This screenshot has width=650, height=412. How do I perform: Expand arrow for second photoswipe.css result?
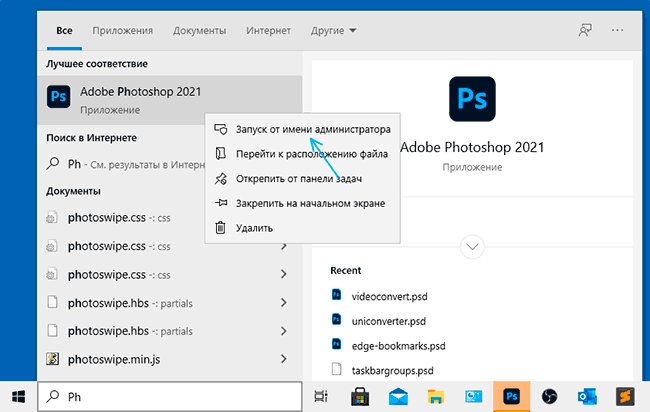[x=284, y=246]
